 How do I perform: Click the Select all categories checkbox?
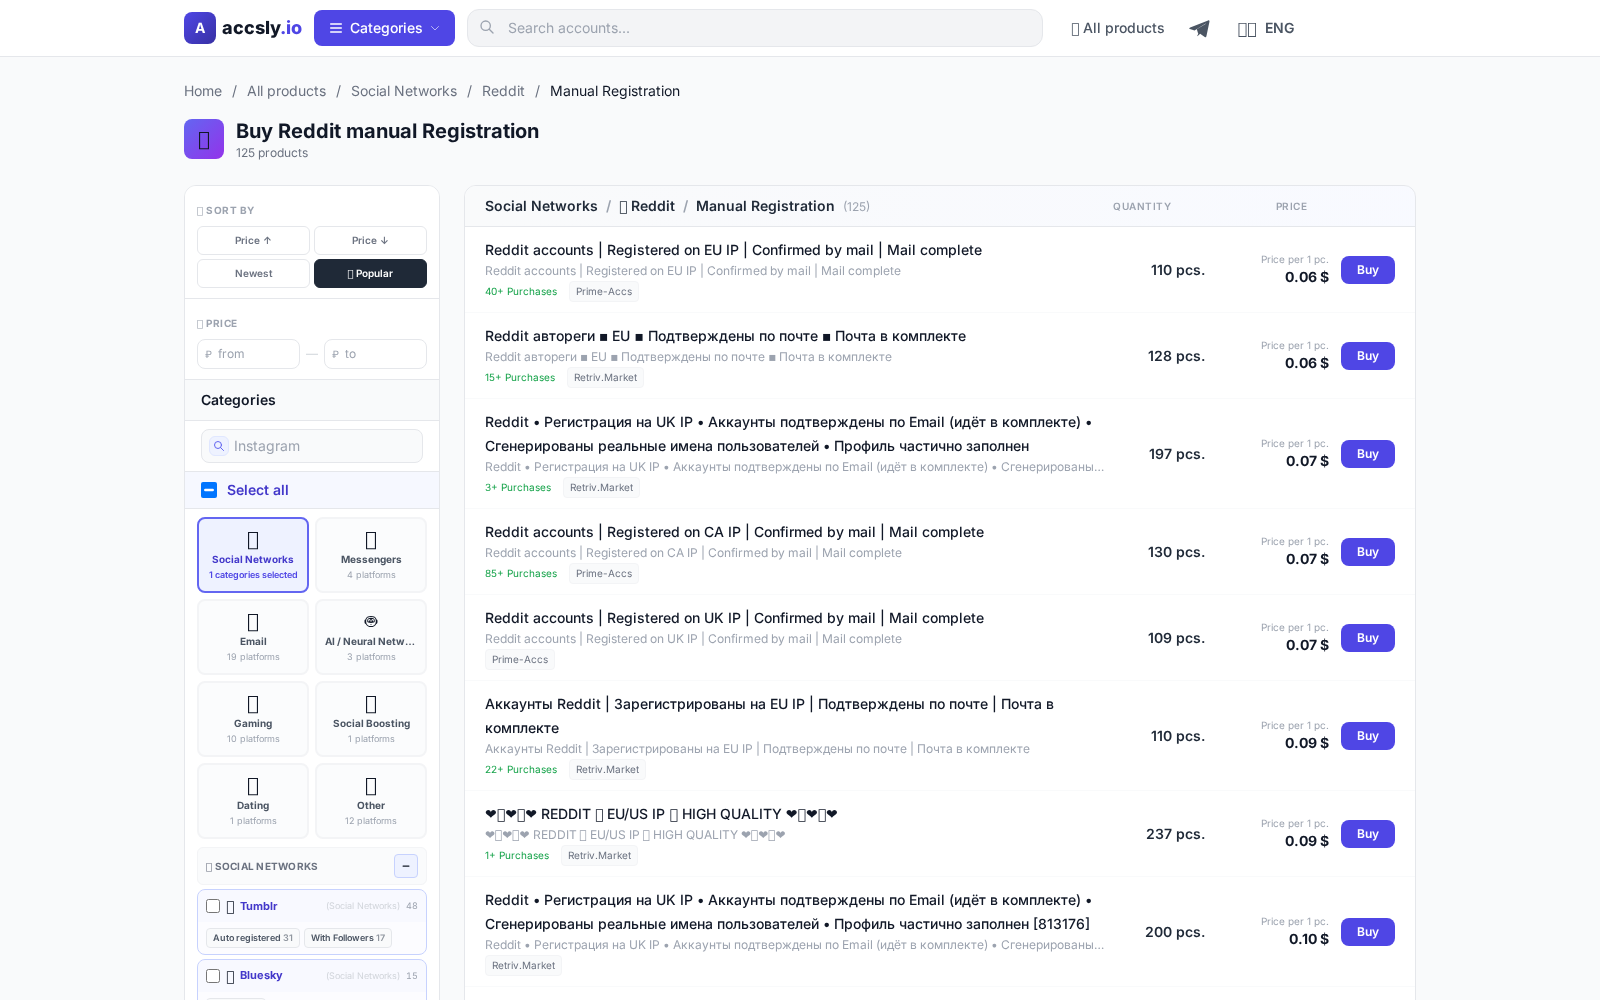click(209, 490)
